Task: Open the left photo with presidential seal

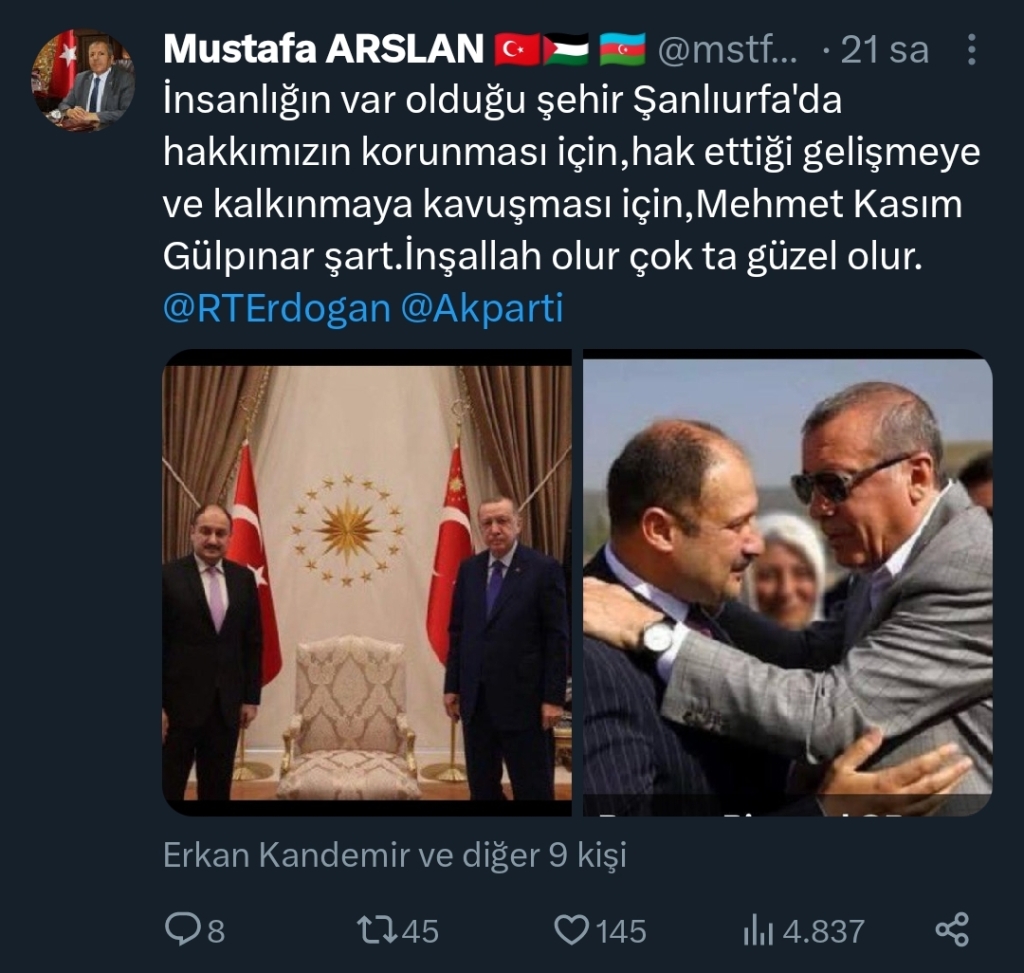Action: point(367,582)
